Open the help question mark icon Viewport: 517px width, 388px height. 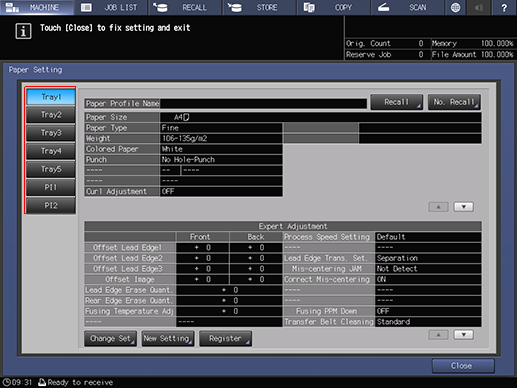(504, 7)
